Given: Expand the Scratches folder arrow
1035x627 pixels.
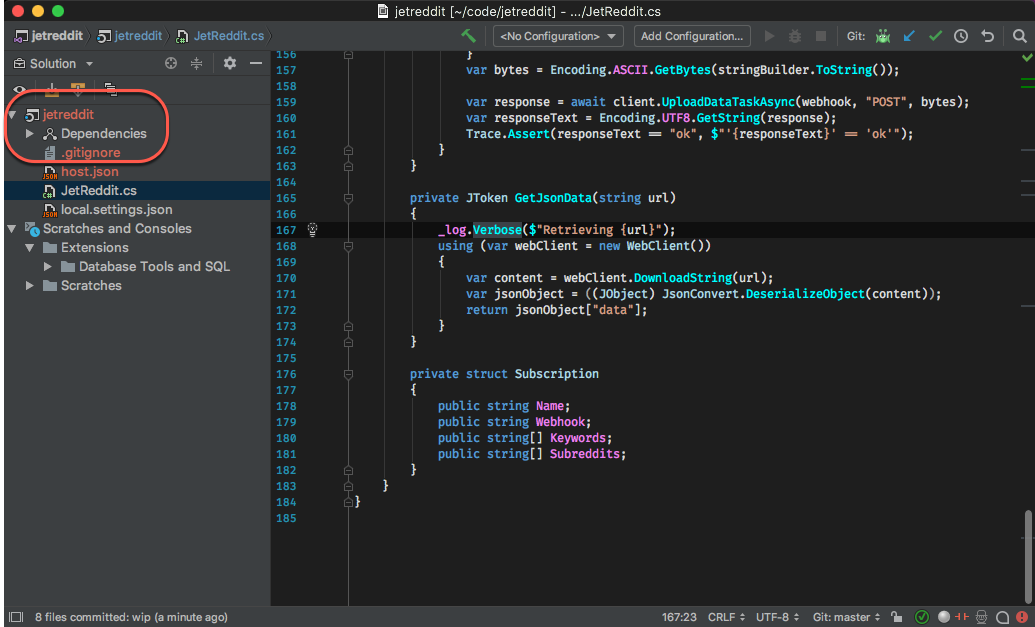Looking at the screenshot, I should coord(30,286).
